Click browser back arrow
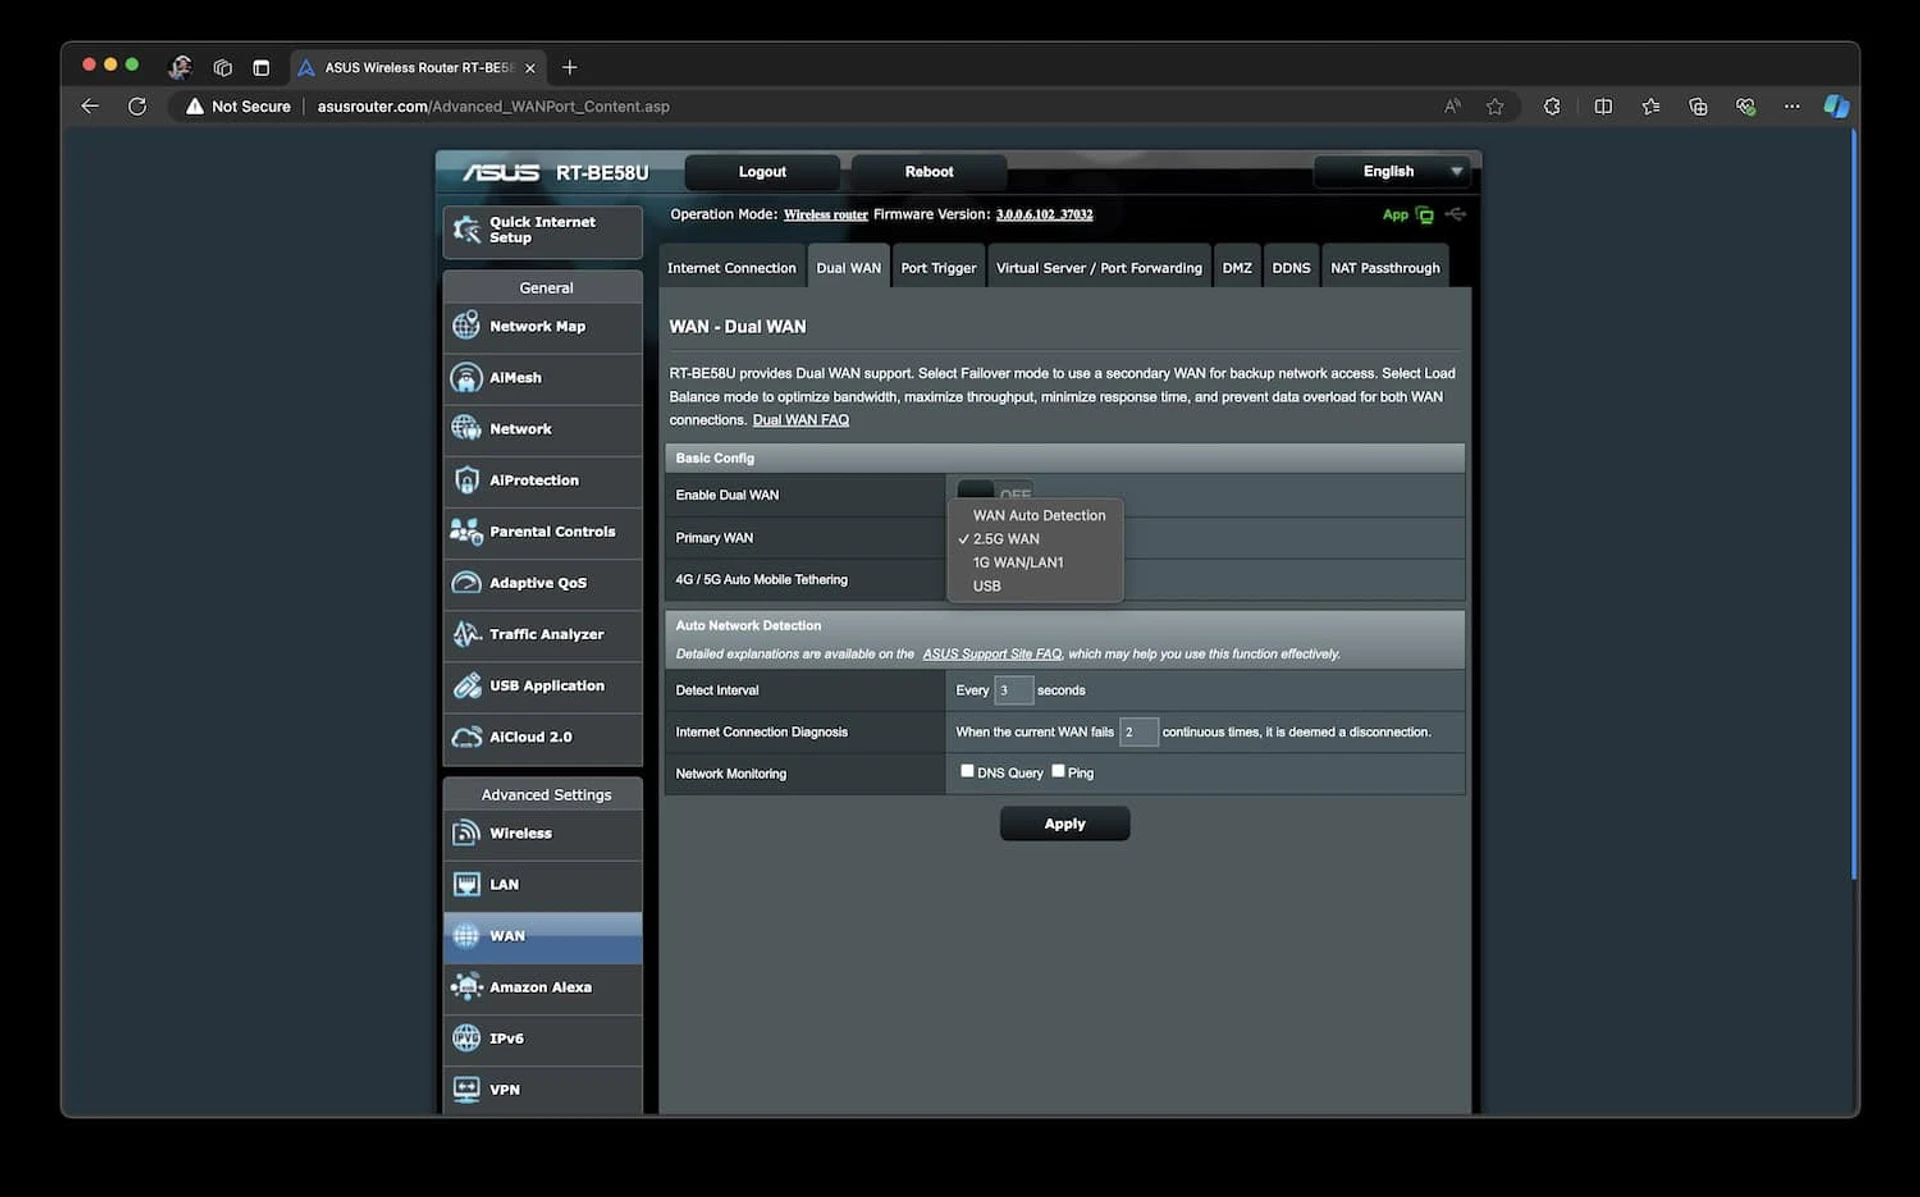This screenshot has height=1197, width=1920. click(x=90, y=106)
